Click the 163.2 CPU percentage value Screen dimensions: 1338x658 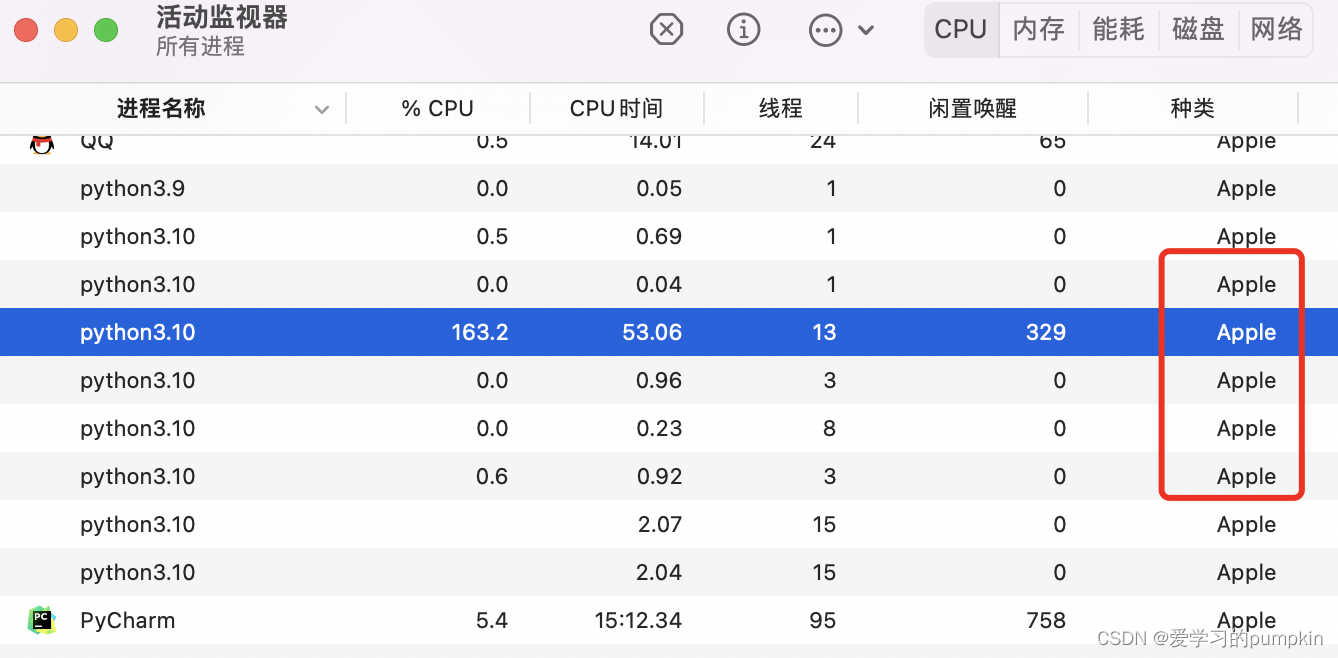point(480,333)
